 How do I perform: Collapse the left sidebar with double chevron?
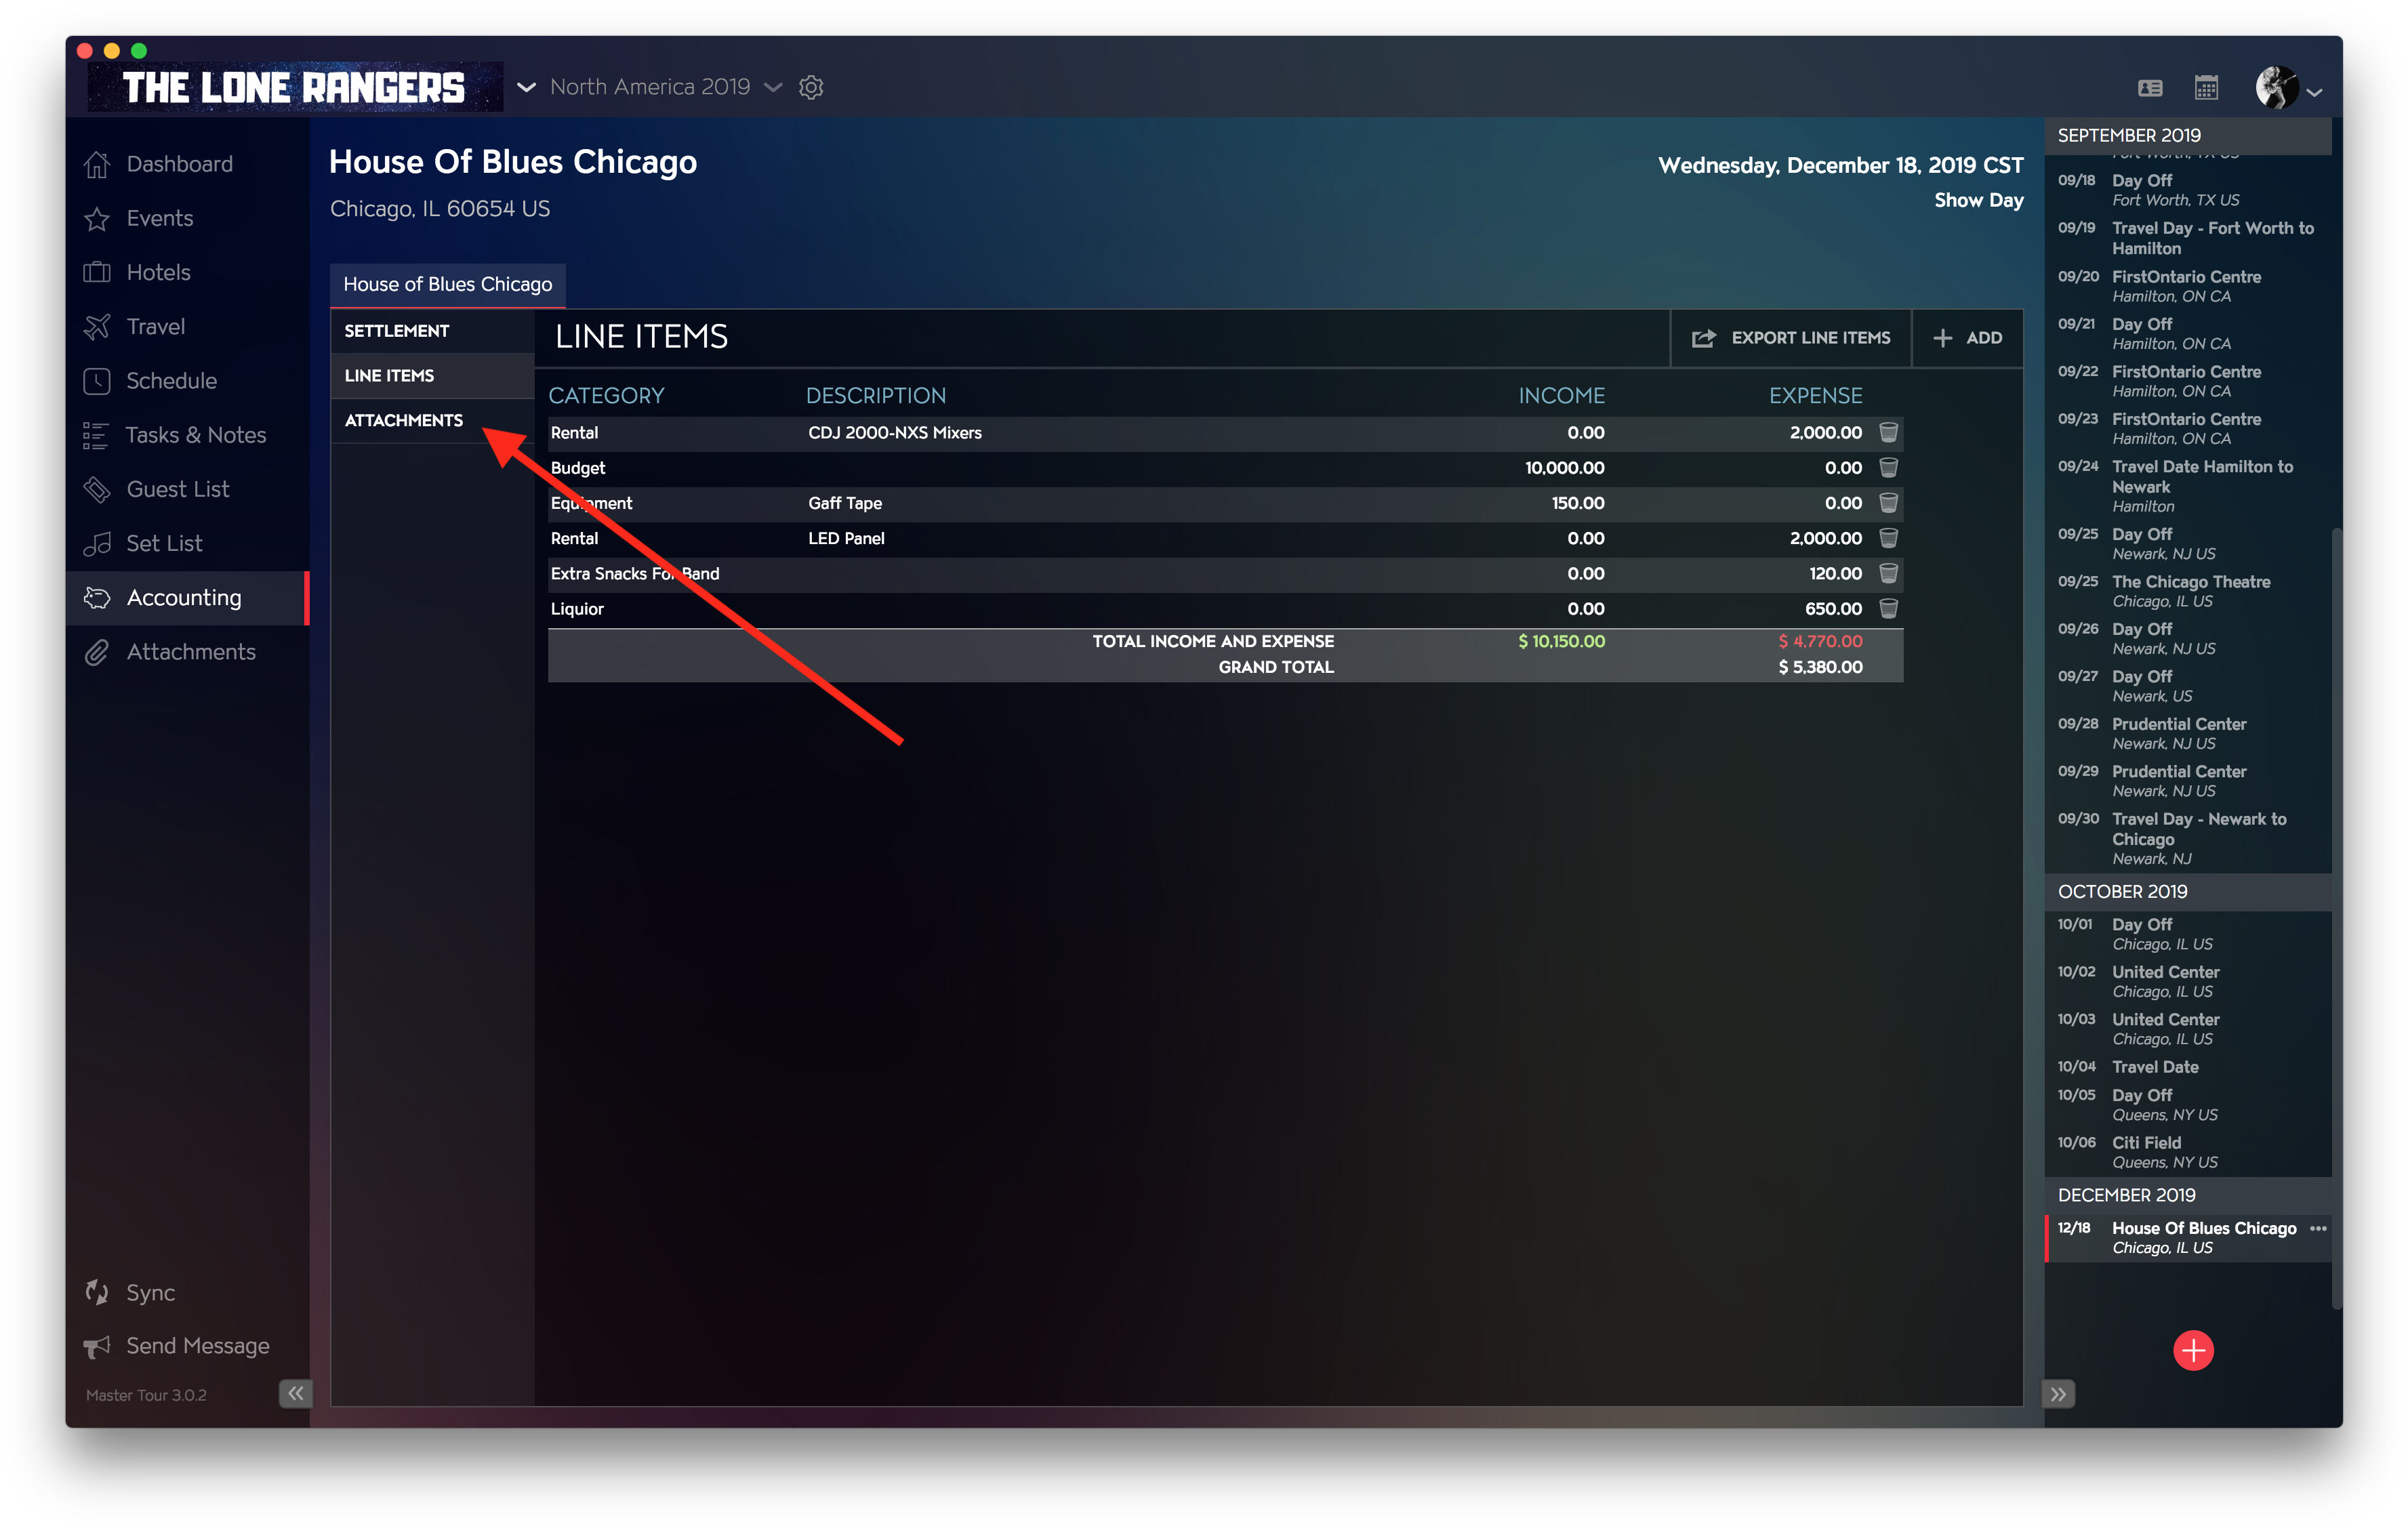[x=295, y=1393]
